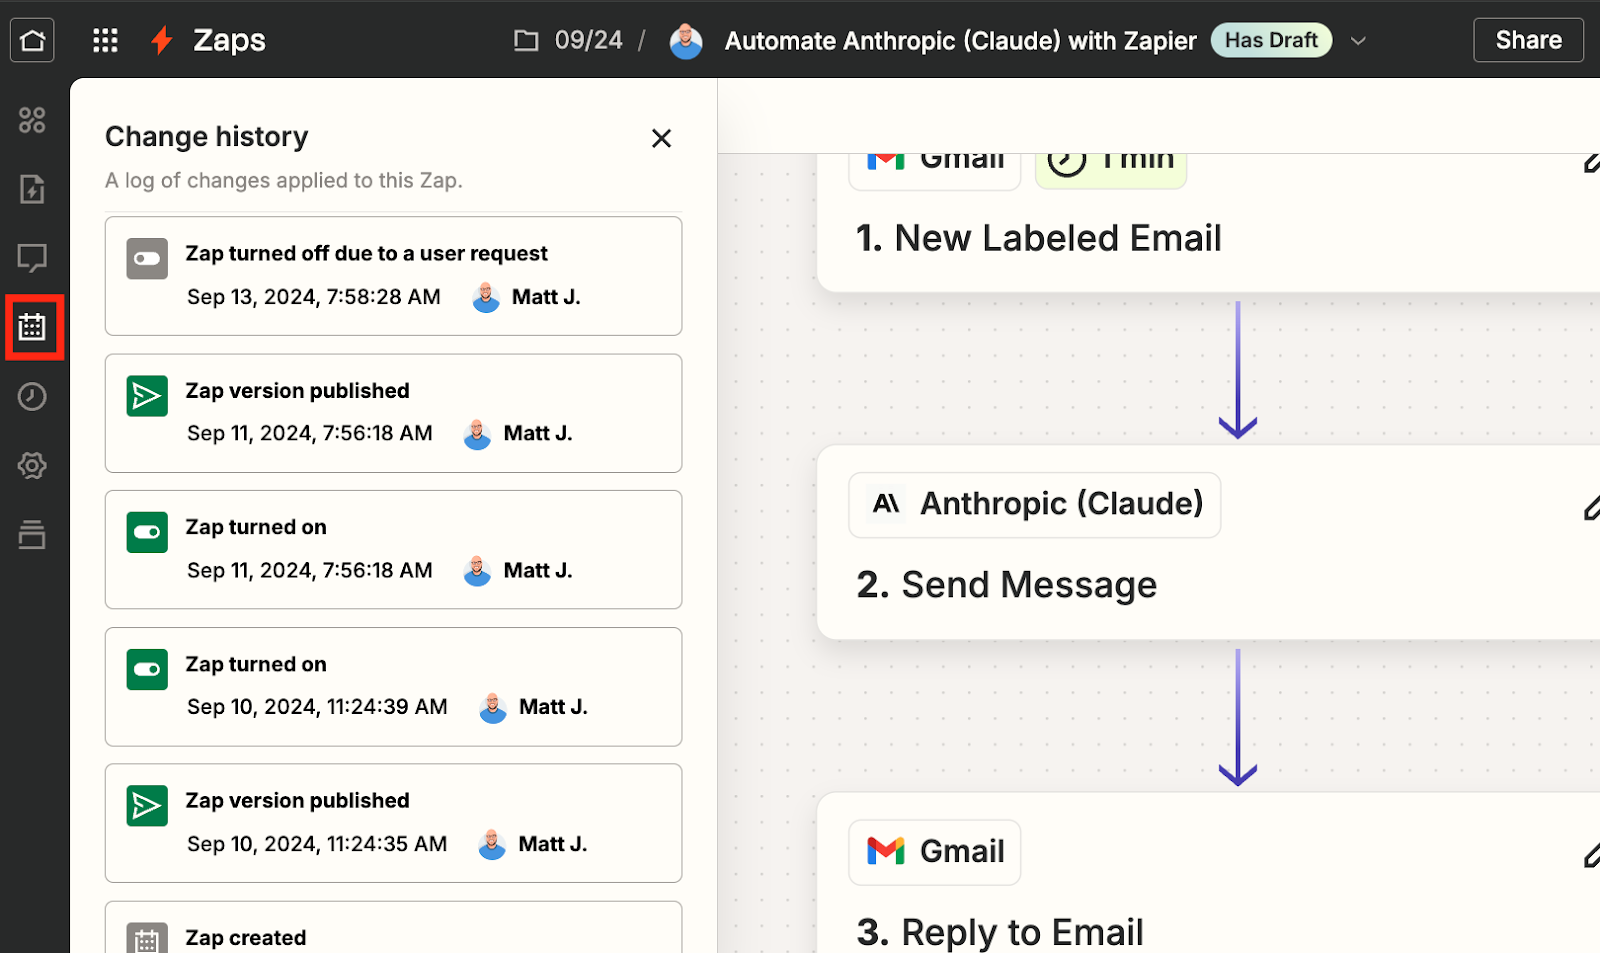Click Matt J. on Sep 13 entry
The image size is (1600, 953).
[546, 297]
